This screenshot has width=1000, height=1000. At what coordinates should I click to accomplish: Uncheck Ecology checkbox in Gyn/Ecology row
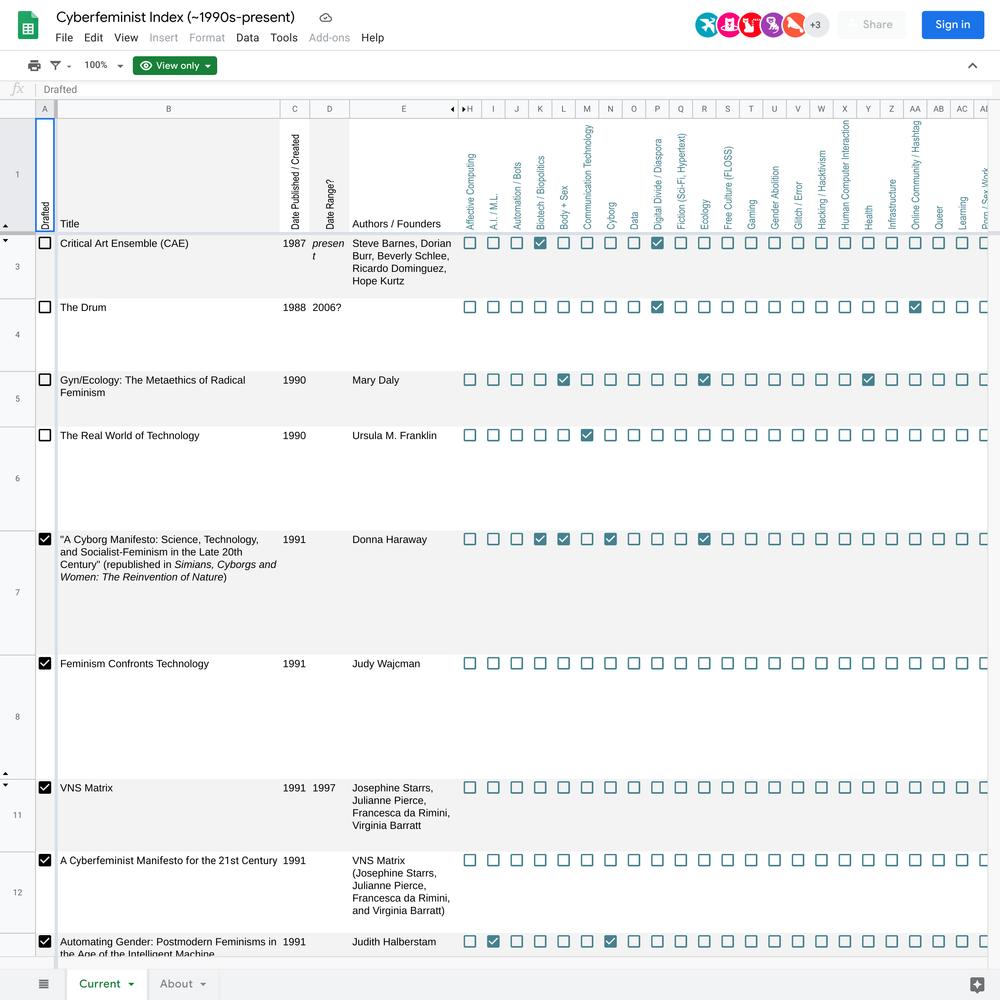(x=704, y=379)
